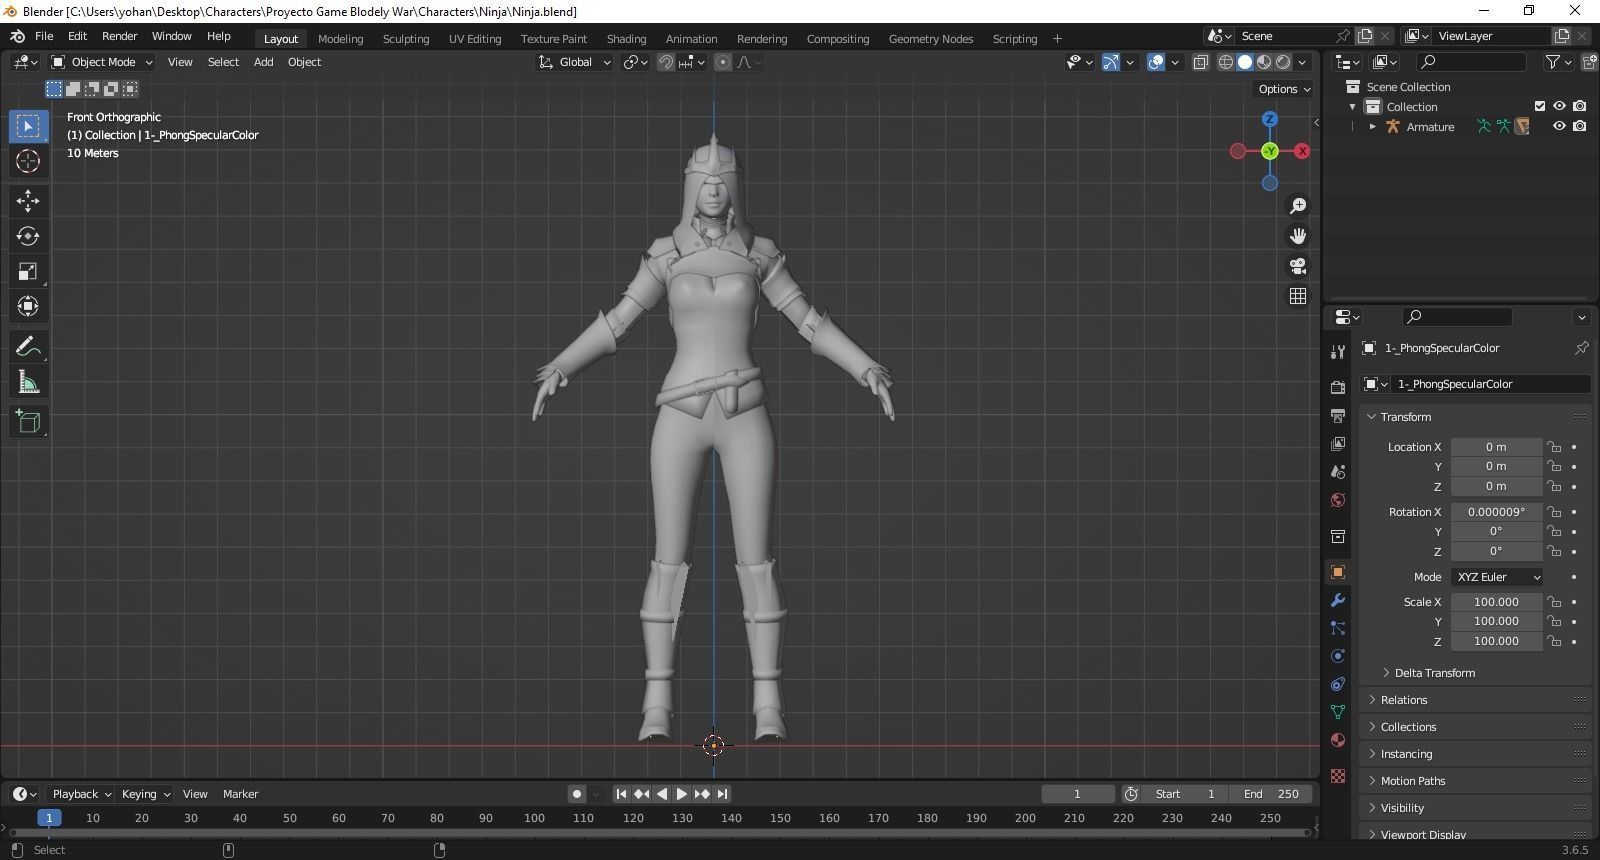
Task: Exclude Collection from the View Layer
Action: point(1540,106)
